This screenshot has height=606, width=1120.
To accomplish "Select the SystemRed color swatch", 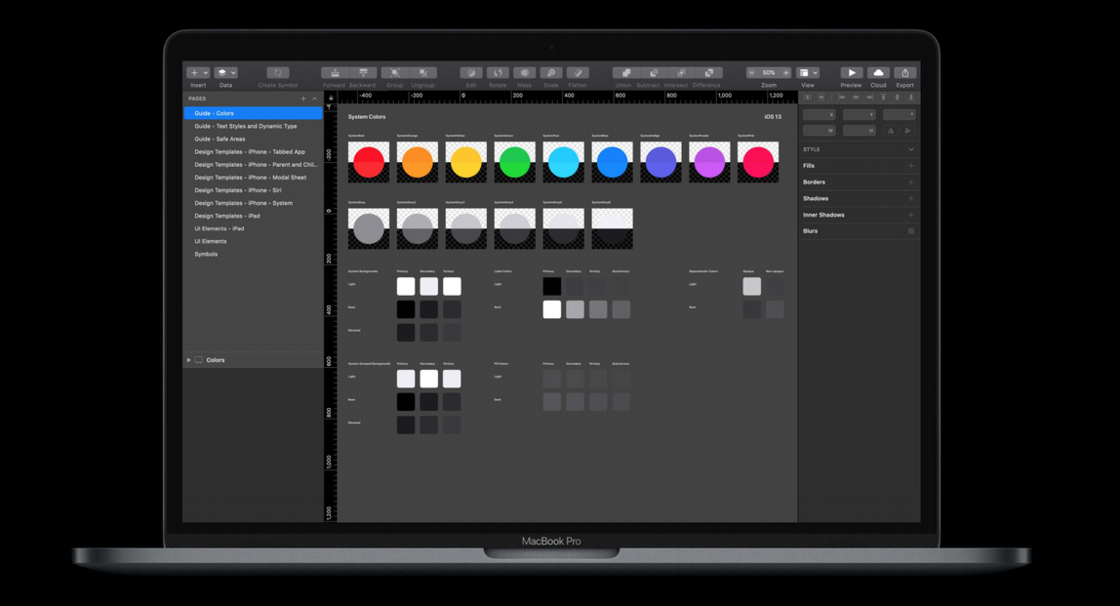I will click(369, 162).
